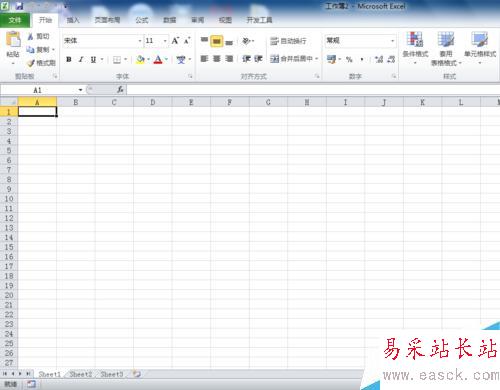This screenshot has height=390, width=500.
Task: Toggle Underline formatting
Action: [93, 59]
